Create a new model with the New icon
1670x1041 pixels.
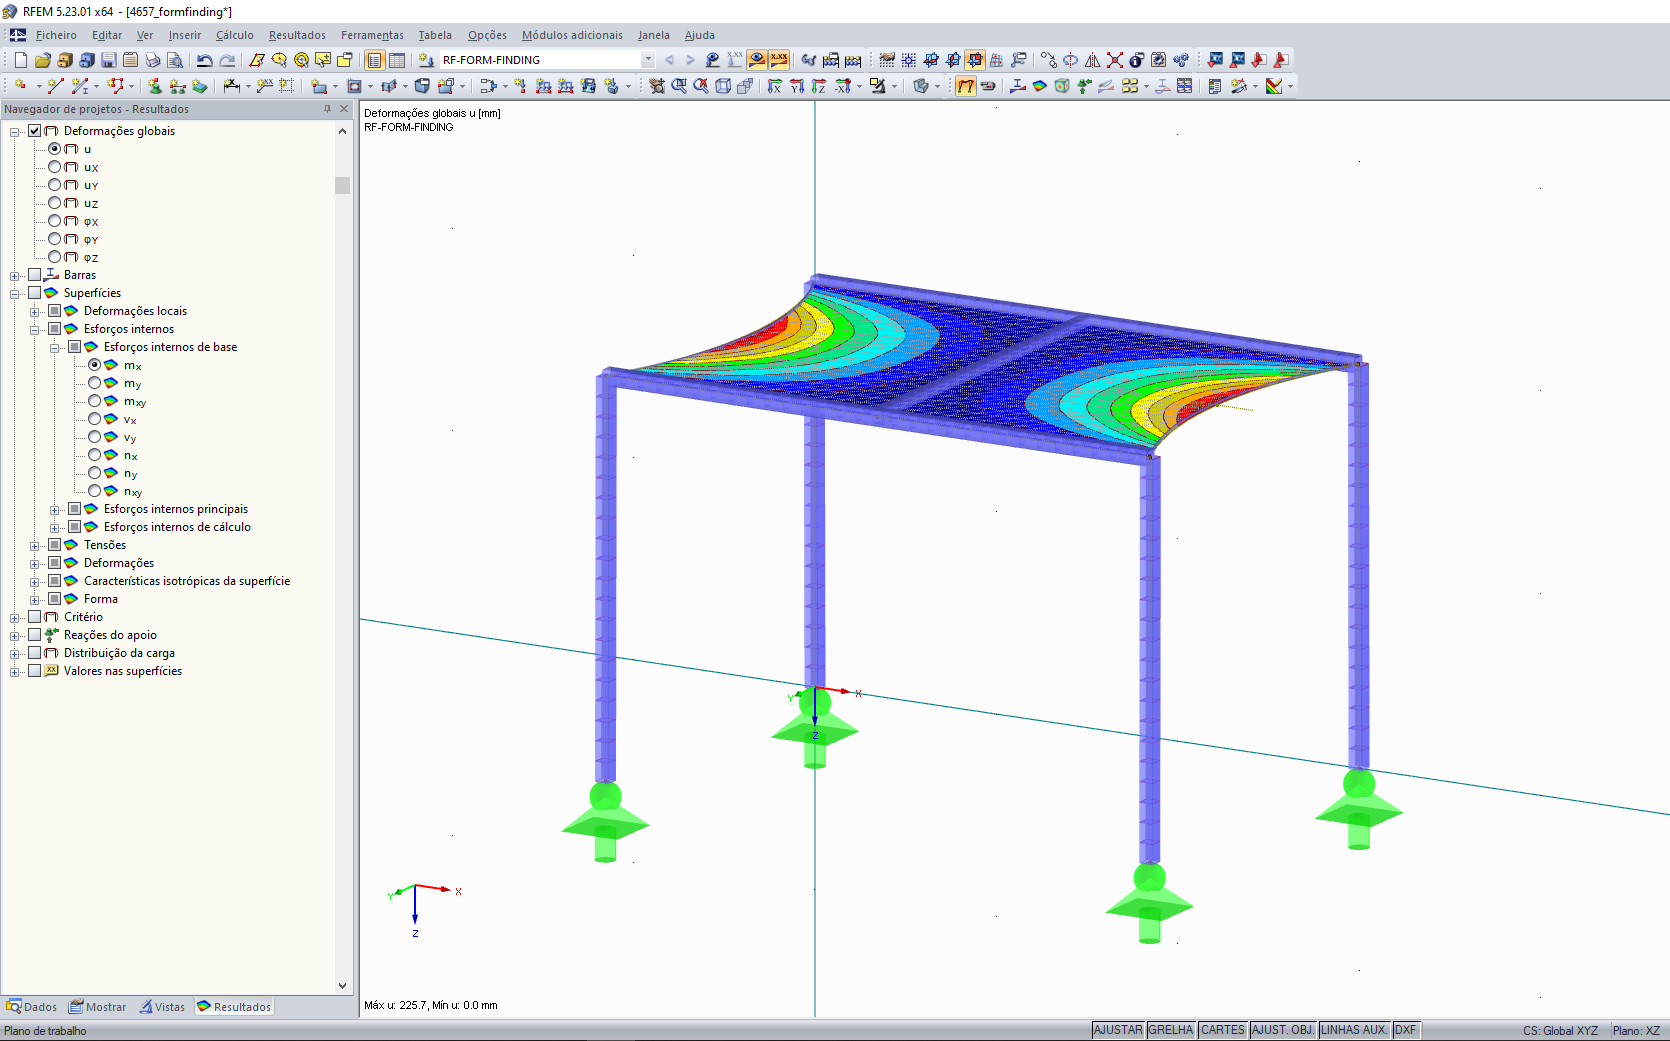click(x=20, y=60)
